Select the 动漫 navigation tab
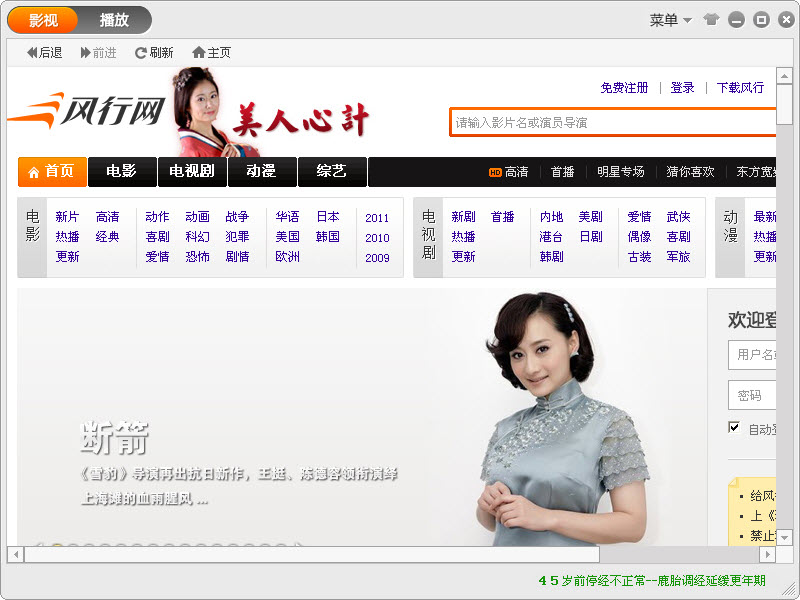 point(262,171)
